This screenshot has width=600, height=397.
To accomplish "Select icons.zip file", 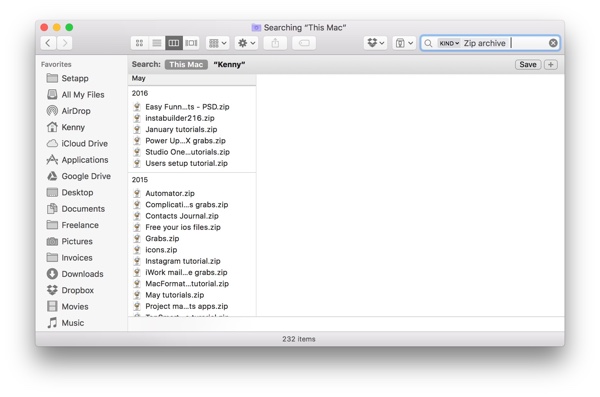I will tap(161, 250).
